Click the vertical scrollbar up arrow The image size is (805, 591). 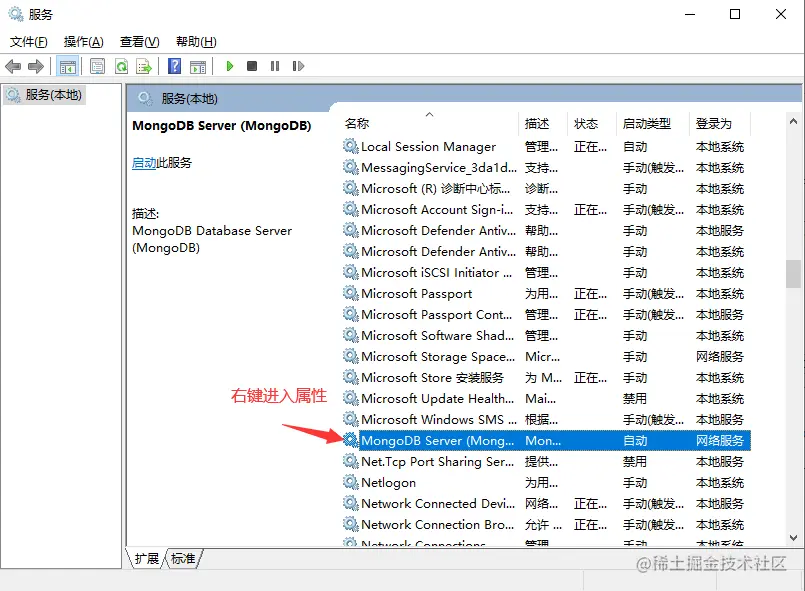tap(793, 122)
